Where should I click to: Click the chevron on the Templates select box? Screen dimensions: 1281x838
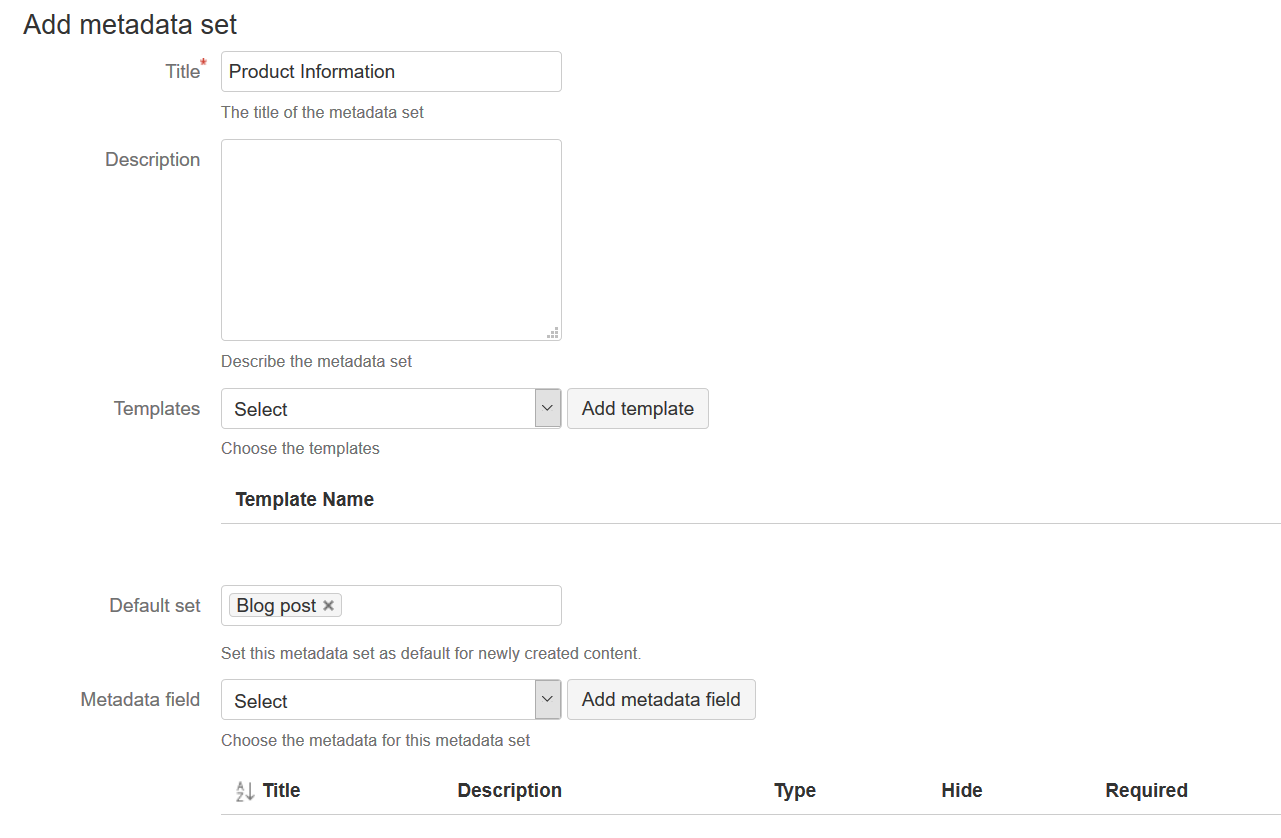[x=547, y=408]
